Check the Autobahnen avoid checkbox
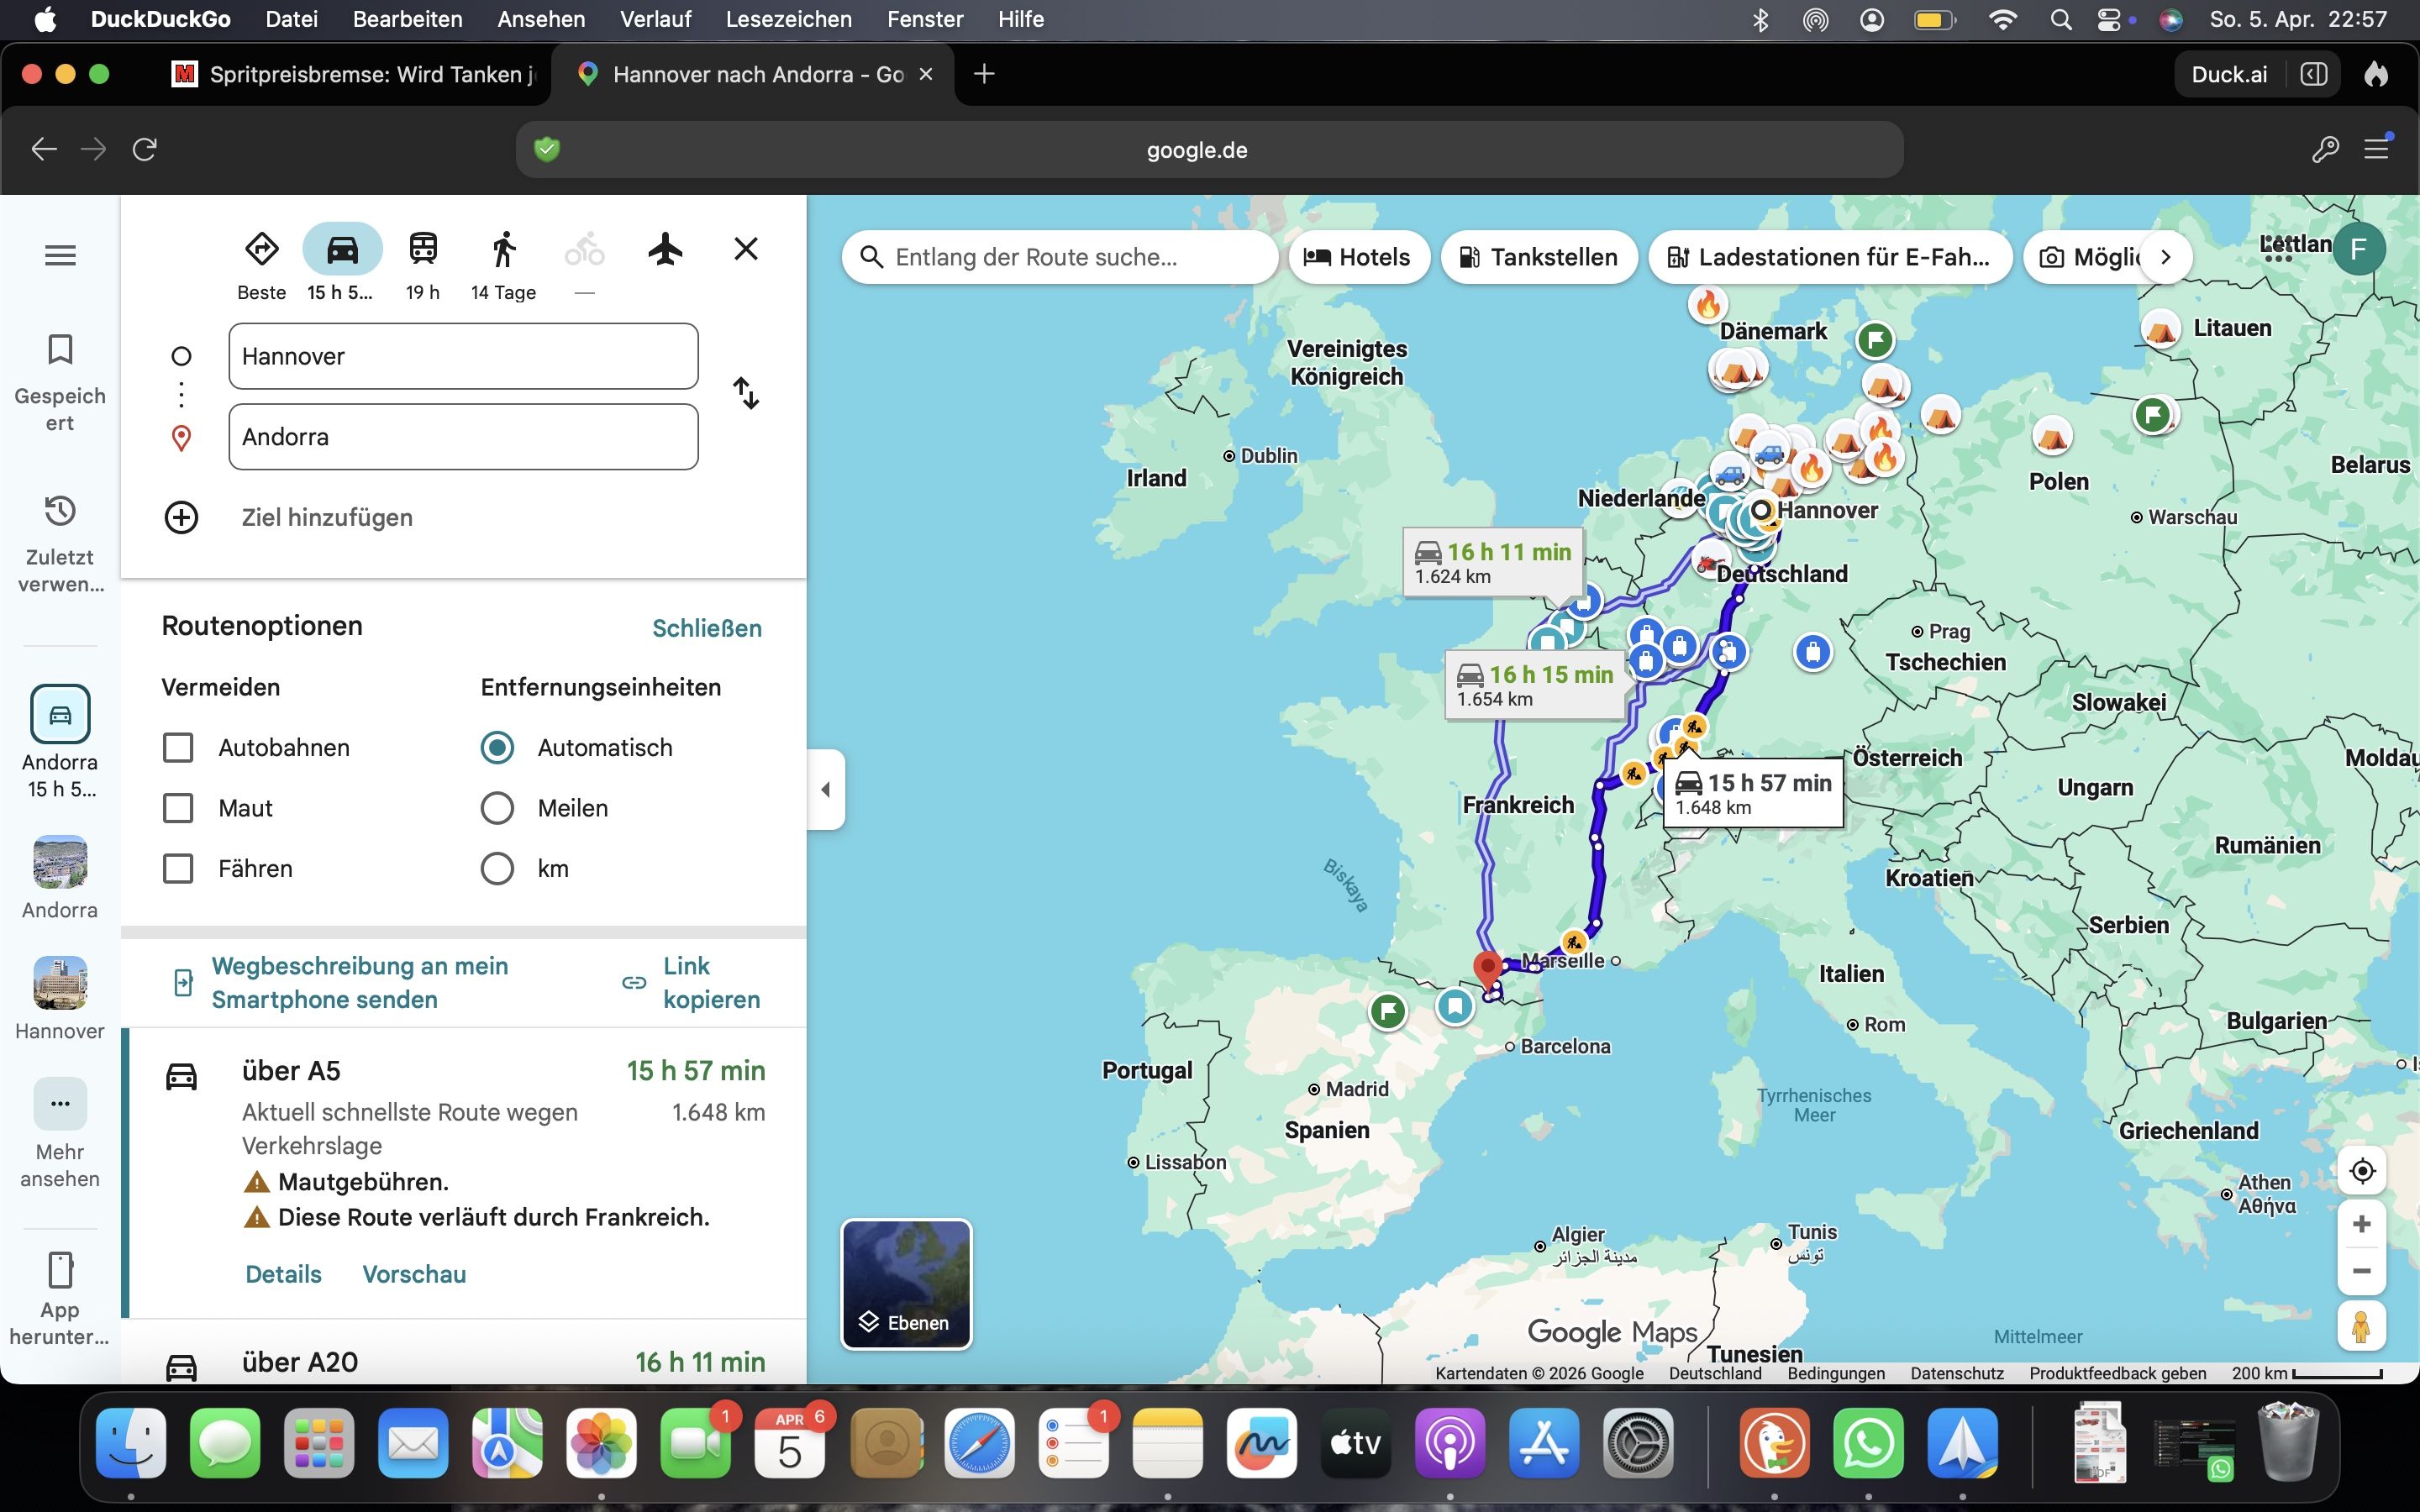 (x=178, y=748)
